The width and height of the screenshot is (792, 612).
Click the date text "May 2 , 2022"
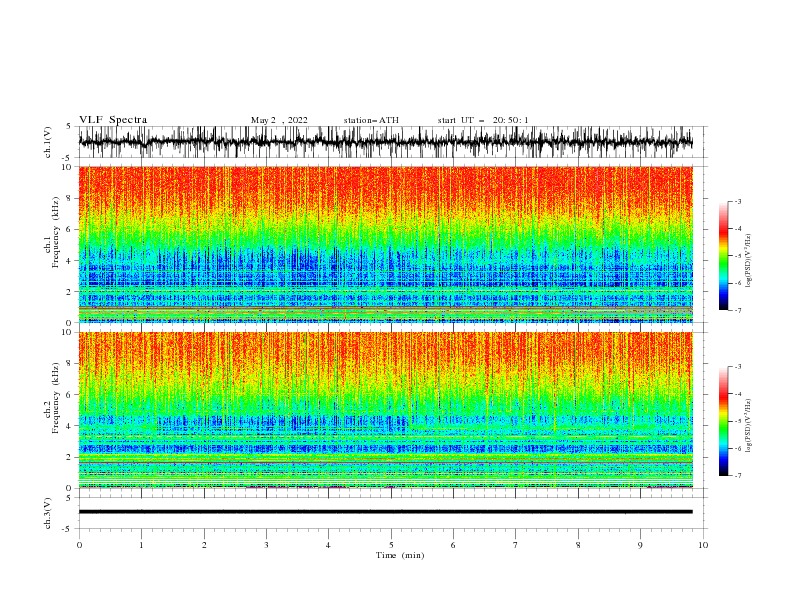pyautogui.click(x=279, y=120)
